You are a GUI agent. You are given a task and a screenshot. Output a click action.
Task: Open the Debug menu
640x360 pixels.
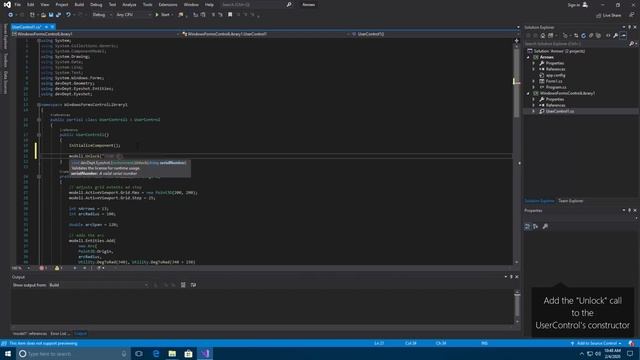96,4
